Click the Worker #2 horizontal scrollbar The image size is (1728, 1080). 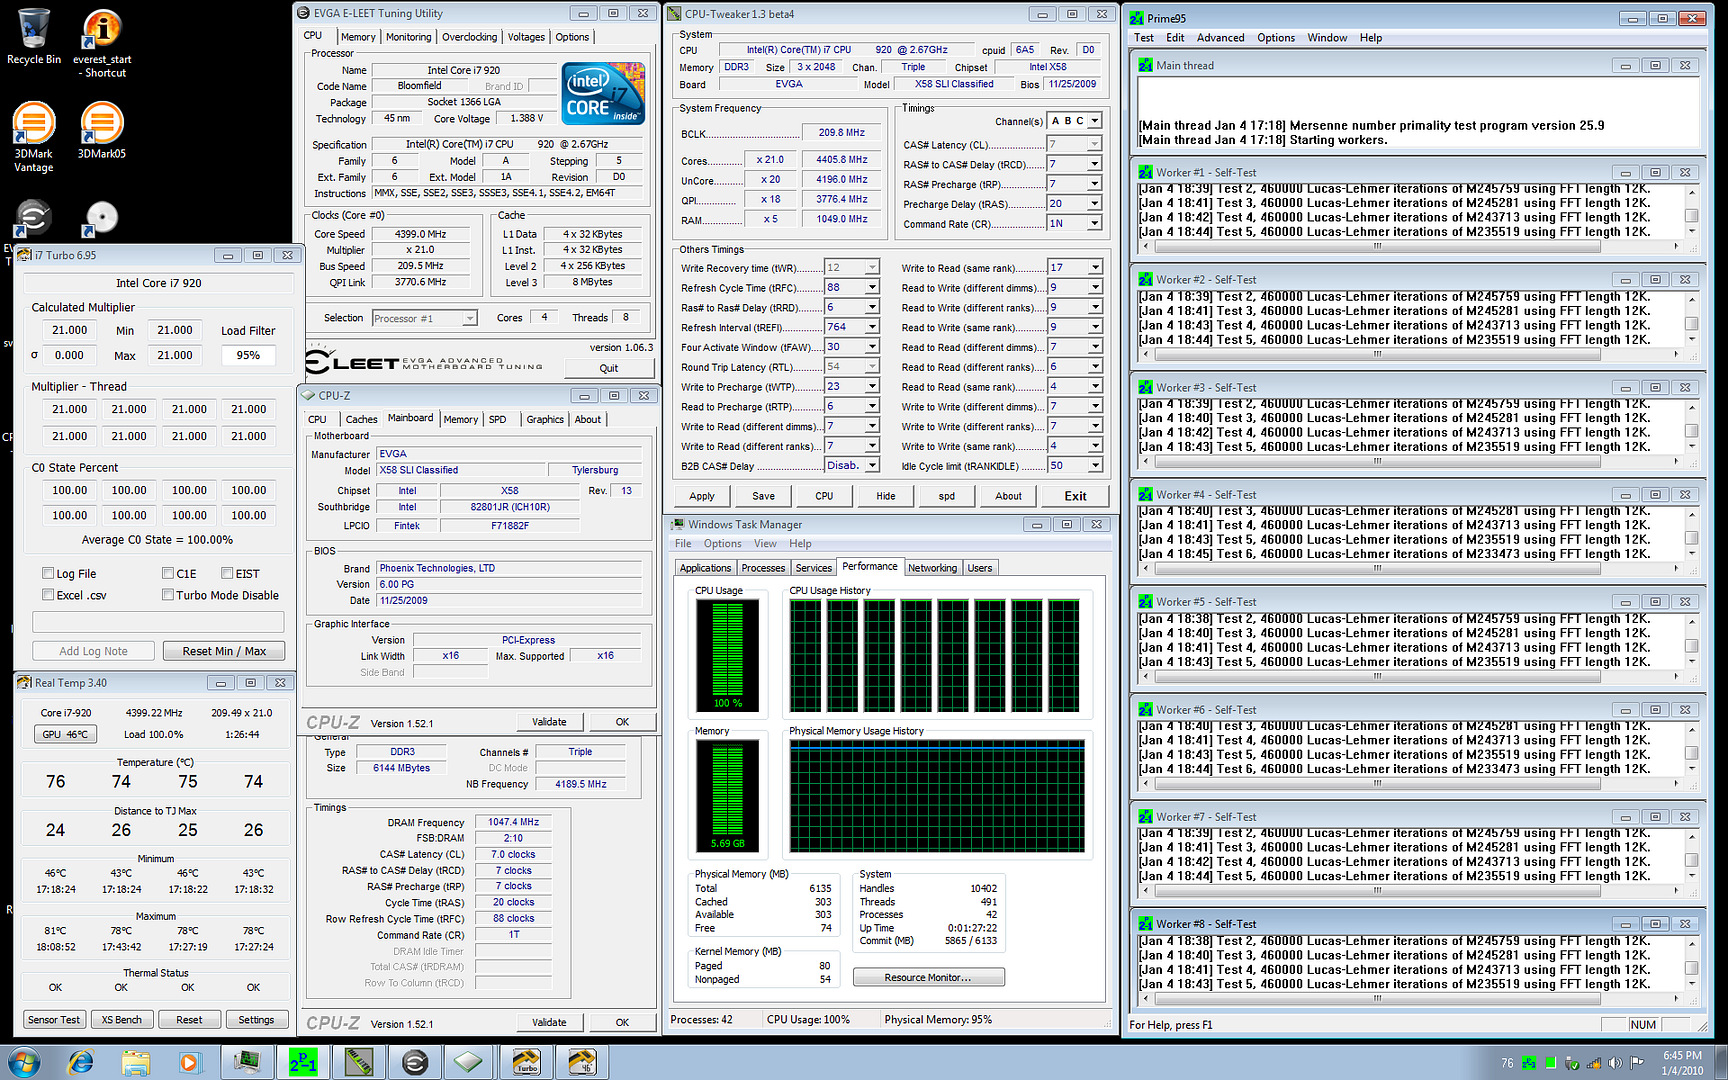click(1410, 353)
